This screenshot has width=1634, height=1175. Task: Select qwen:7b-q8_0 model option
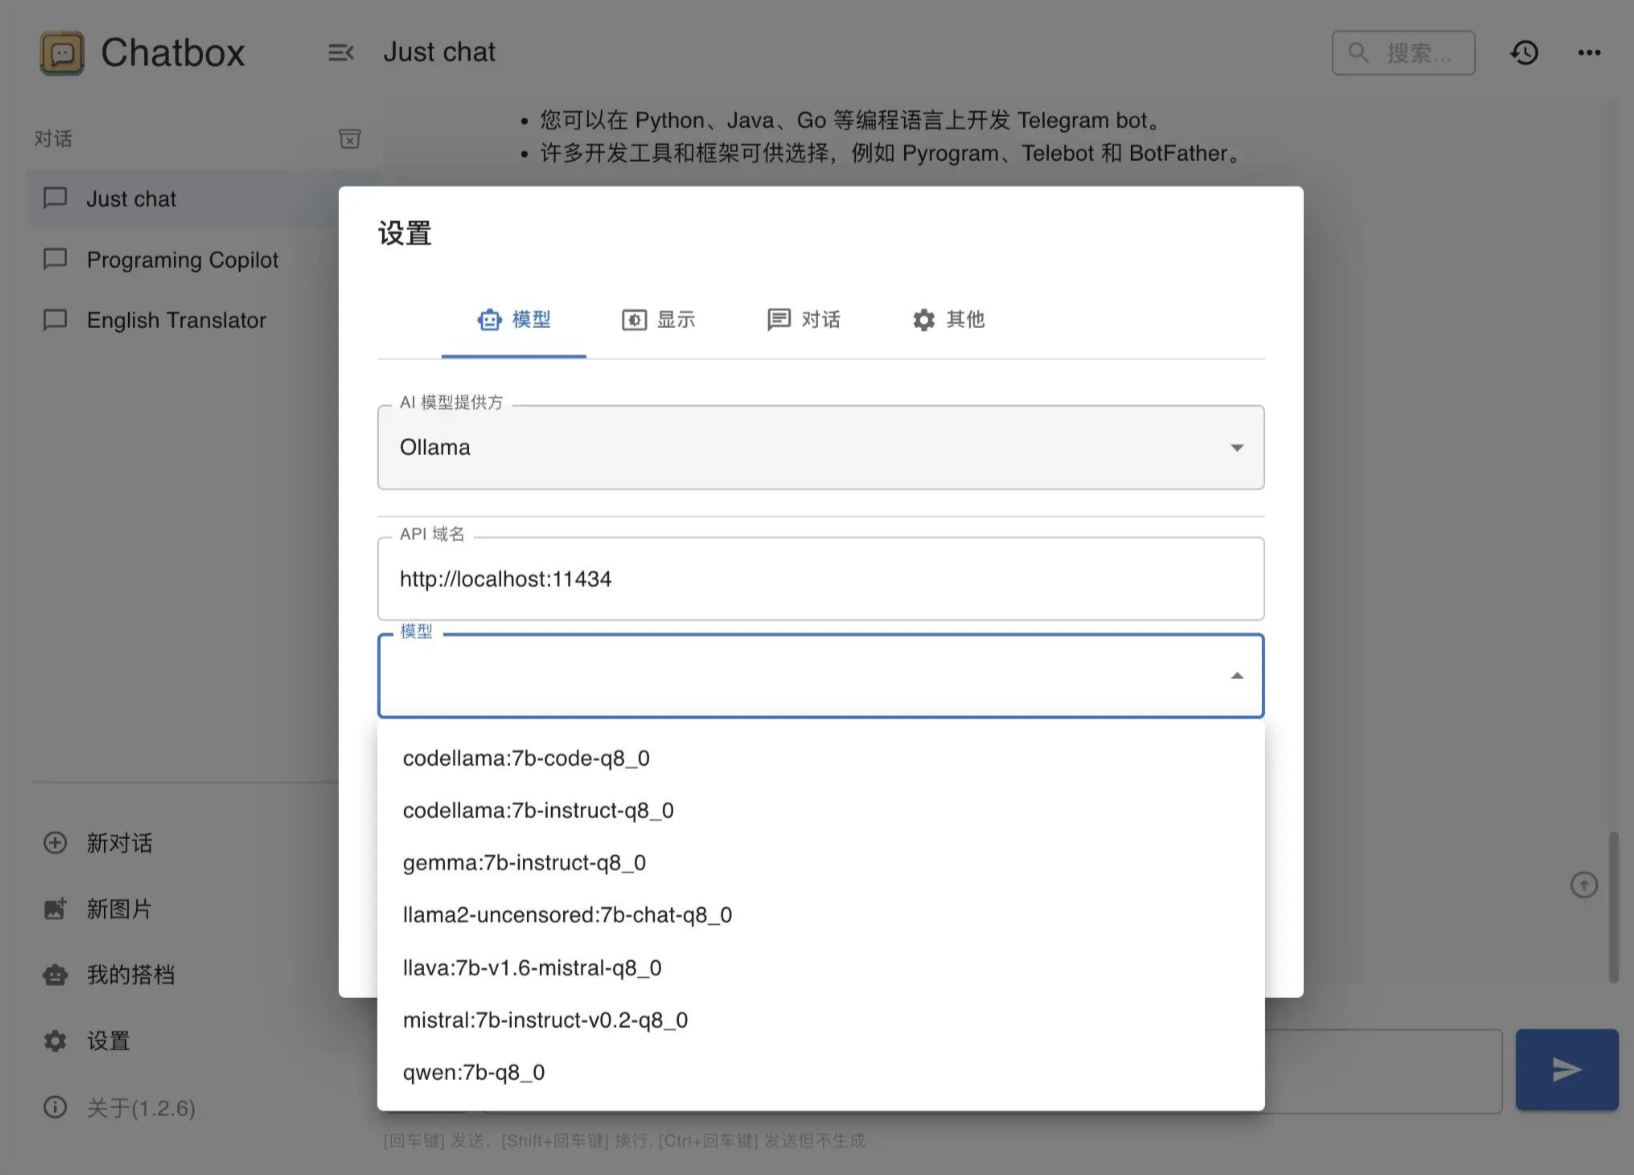[x=821, y=1072]
